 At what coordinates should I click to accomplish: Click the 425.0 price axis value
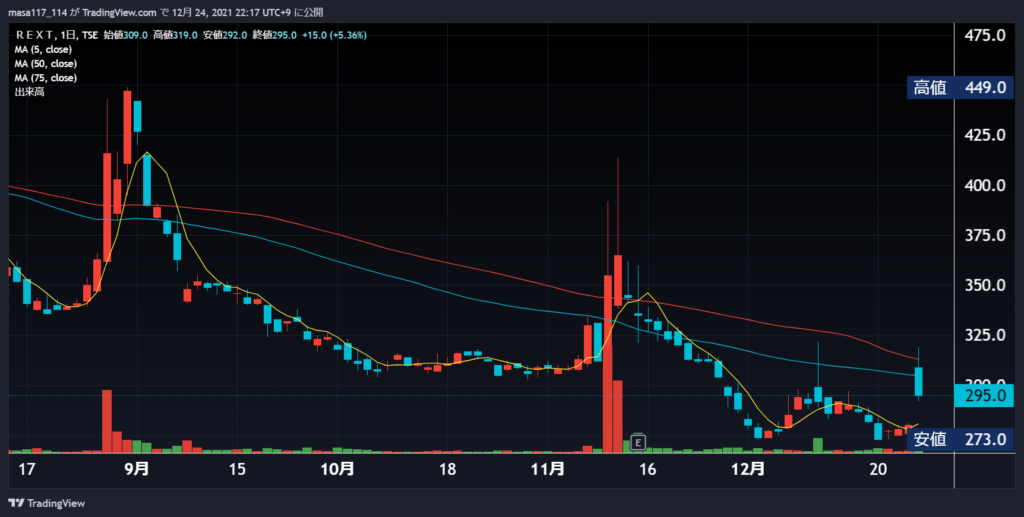(985, 135)
